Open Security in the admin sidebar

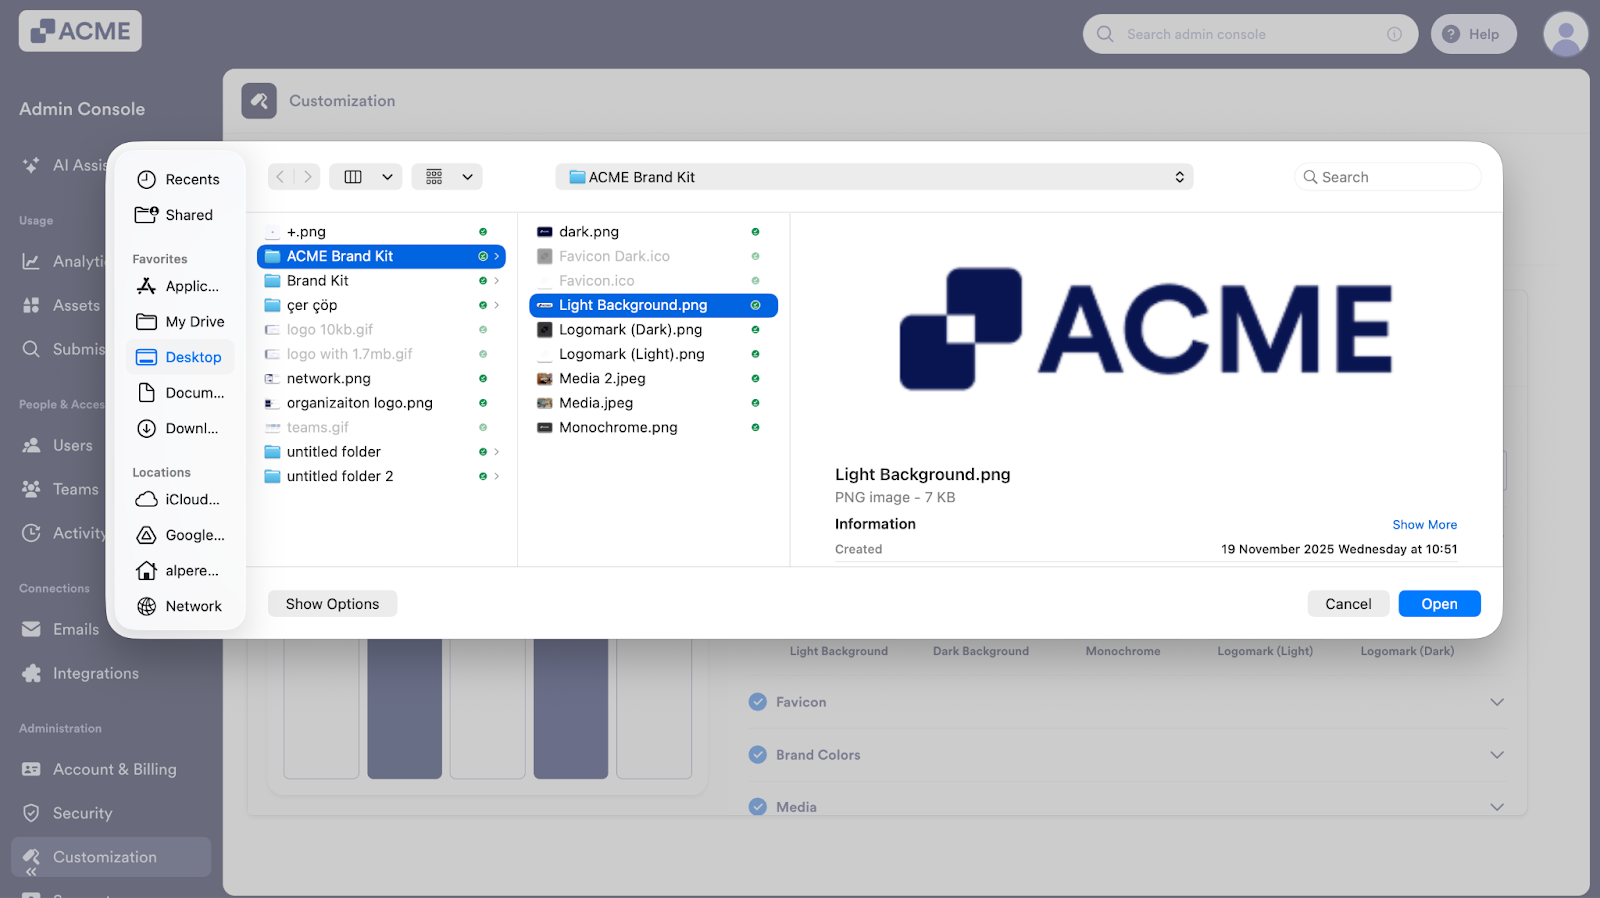point(68,814)
